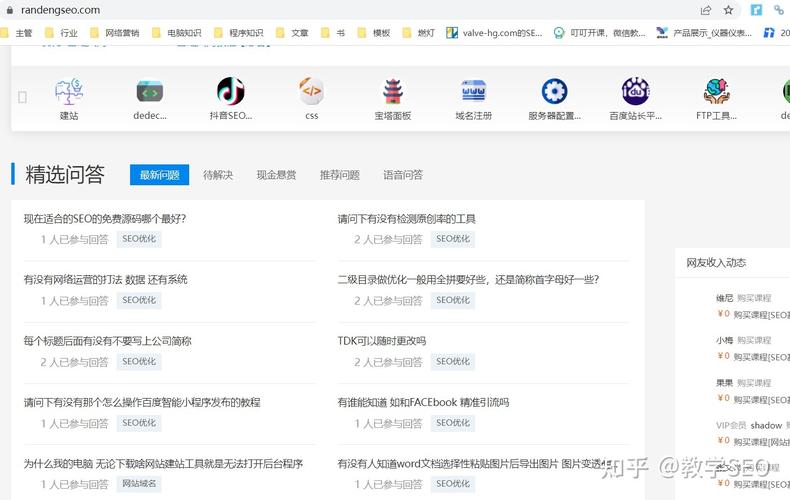Screen dimensions: 790x500
Task: Bookmark this page with star icon
Action: [x=729, y=10]
